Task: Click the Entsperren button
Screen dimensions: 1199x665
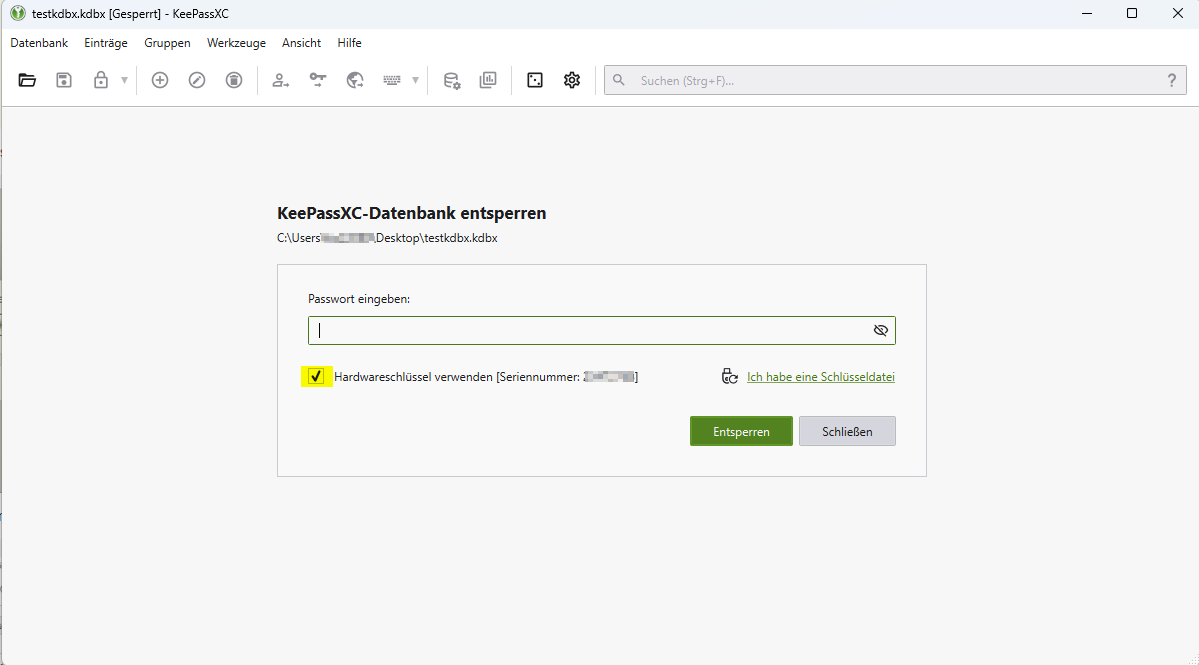Action: (x=741, y=431)
